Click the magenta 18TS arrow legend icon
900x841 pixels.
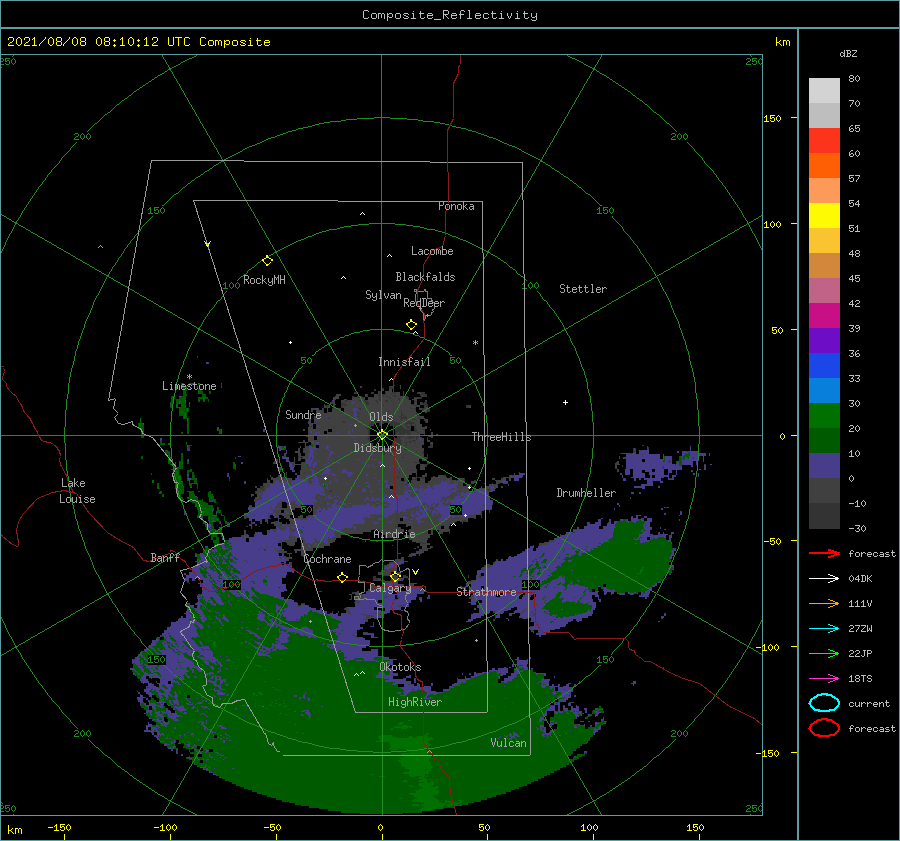824,679
